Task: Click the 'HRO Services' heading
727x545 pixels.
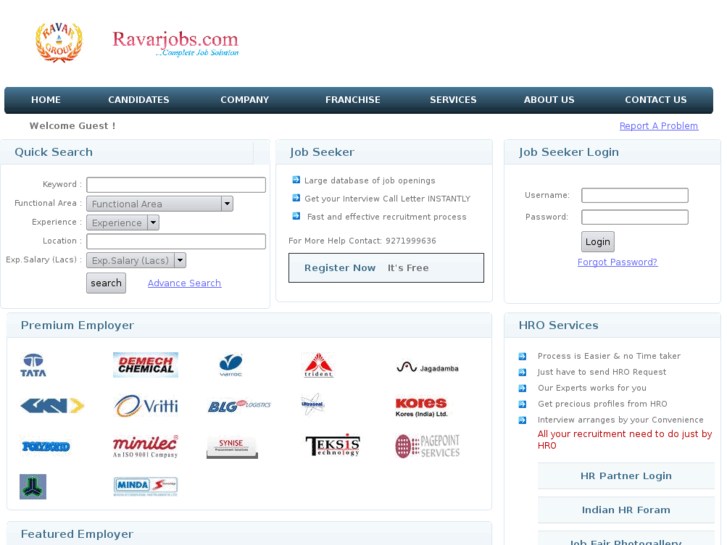Action: tap(558, 325)
